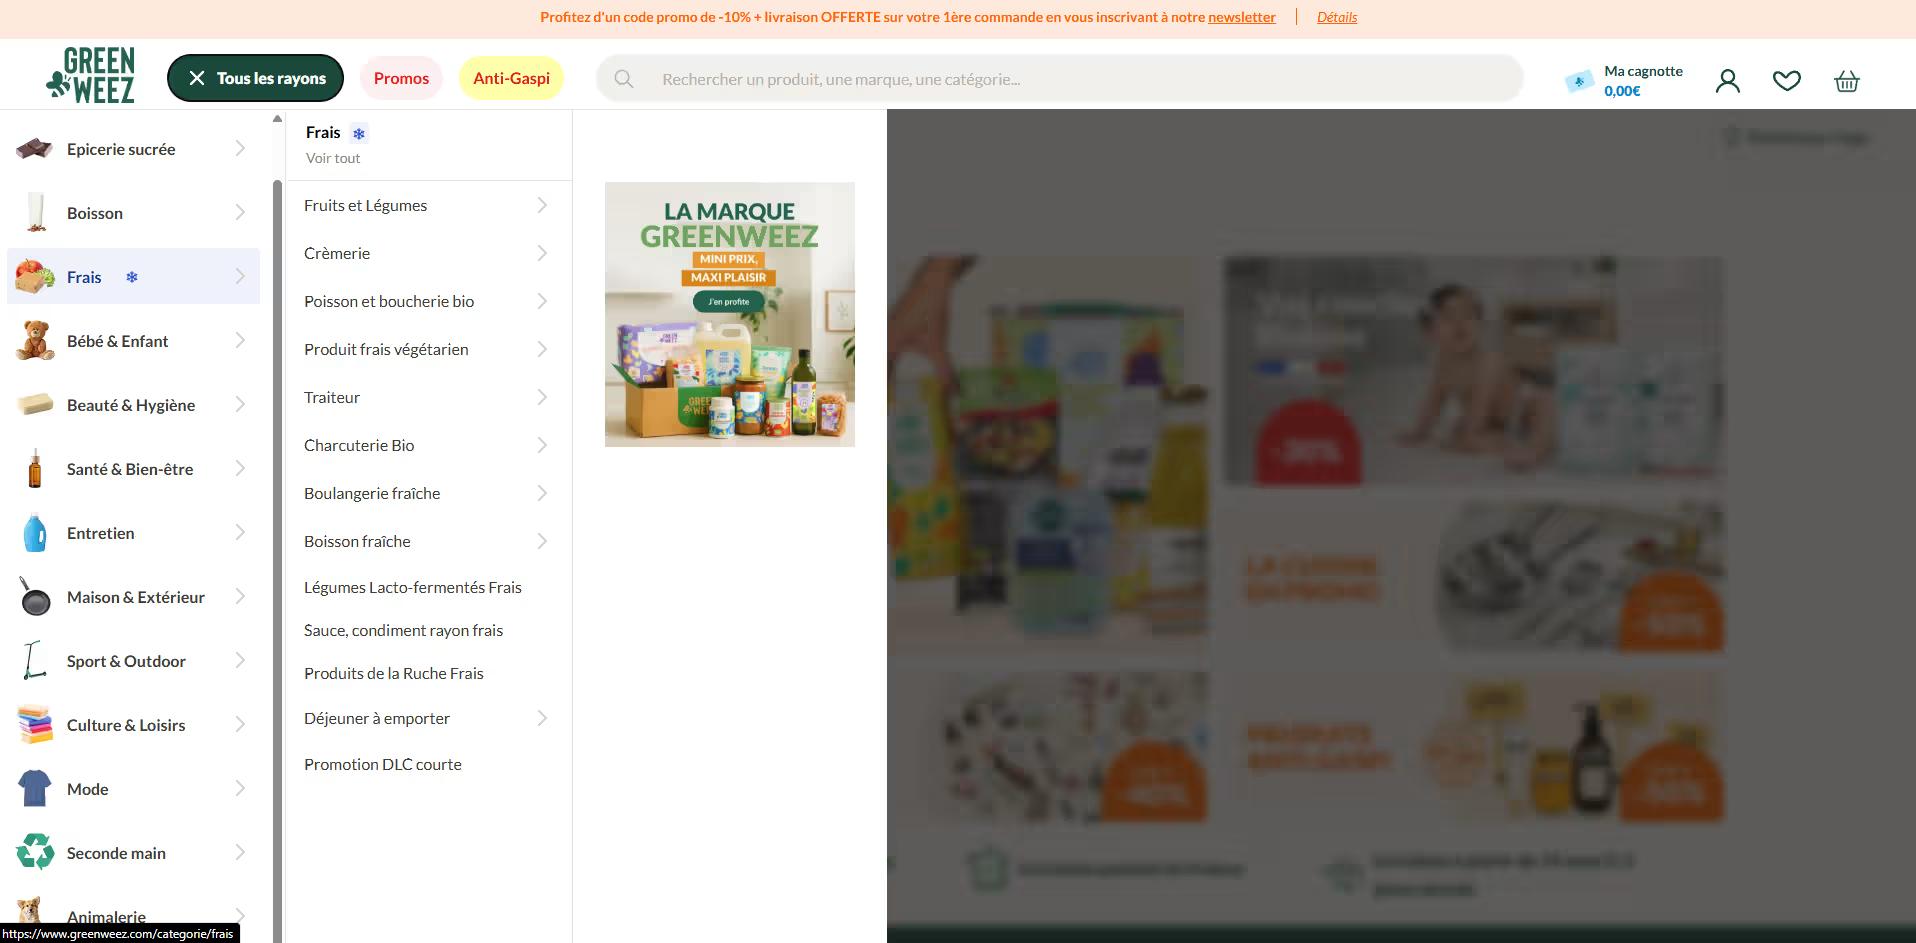Click the Bébé & Enfant teddy bear icon

pos(35,340)
